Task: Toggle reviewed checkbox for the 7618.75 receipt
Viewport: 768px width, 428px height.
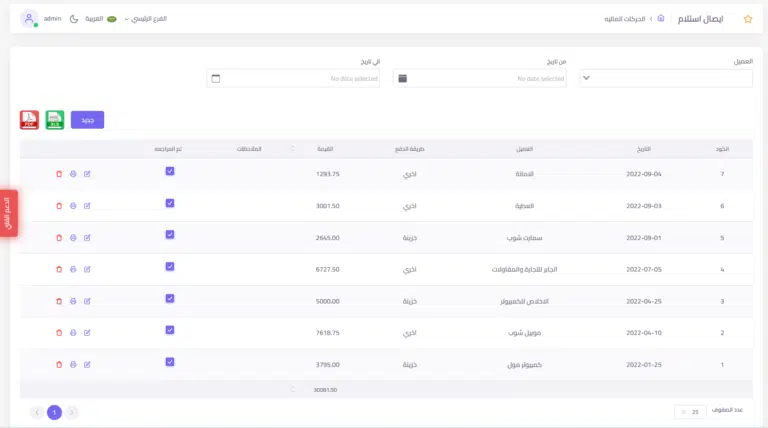Action: click(x=170, y=330)
